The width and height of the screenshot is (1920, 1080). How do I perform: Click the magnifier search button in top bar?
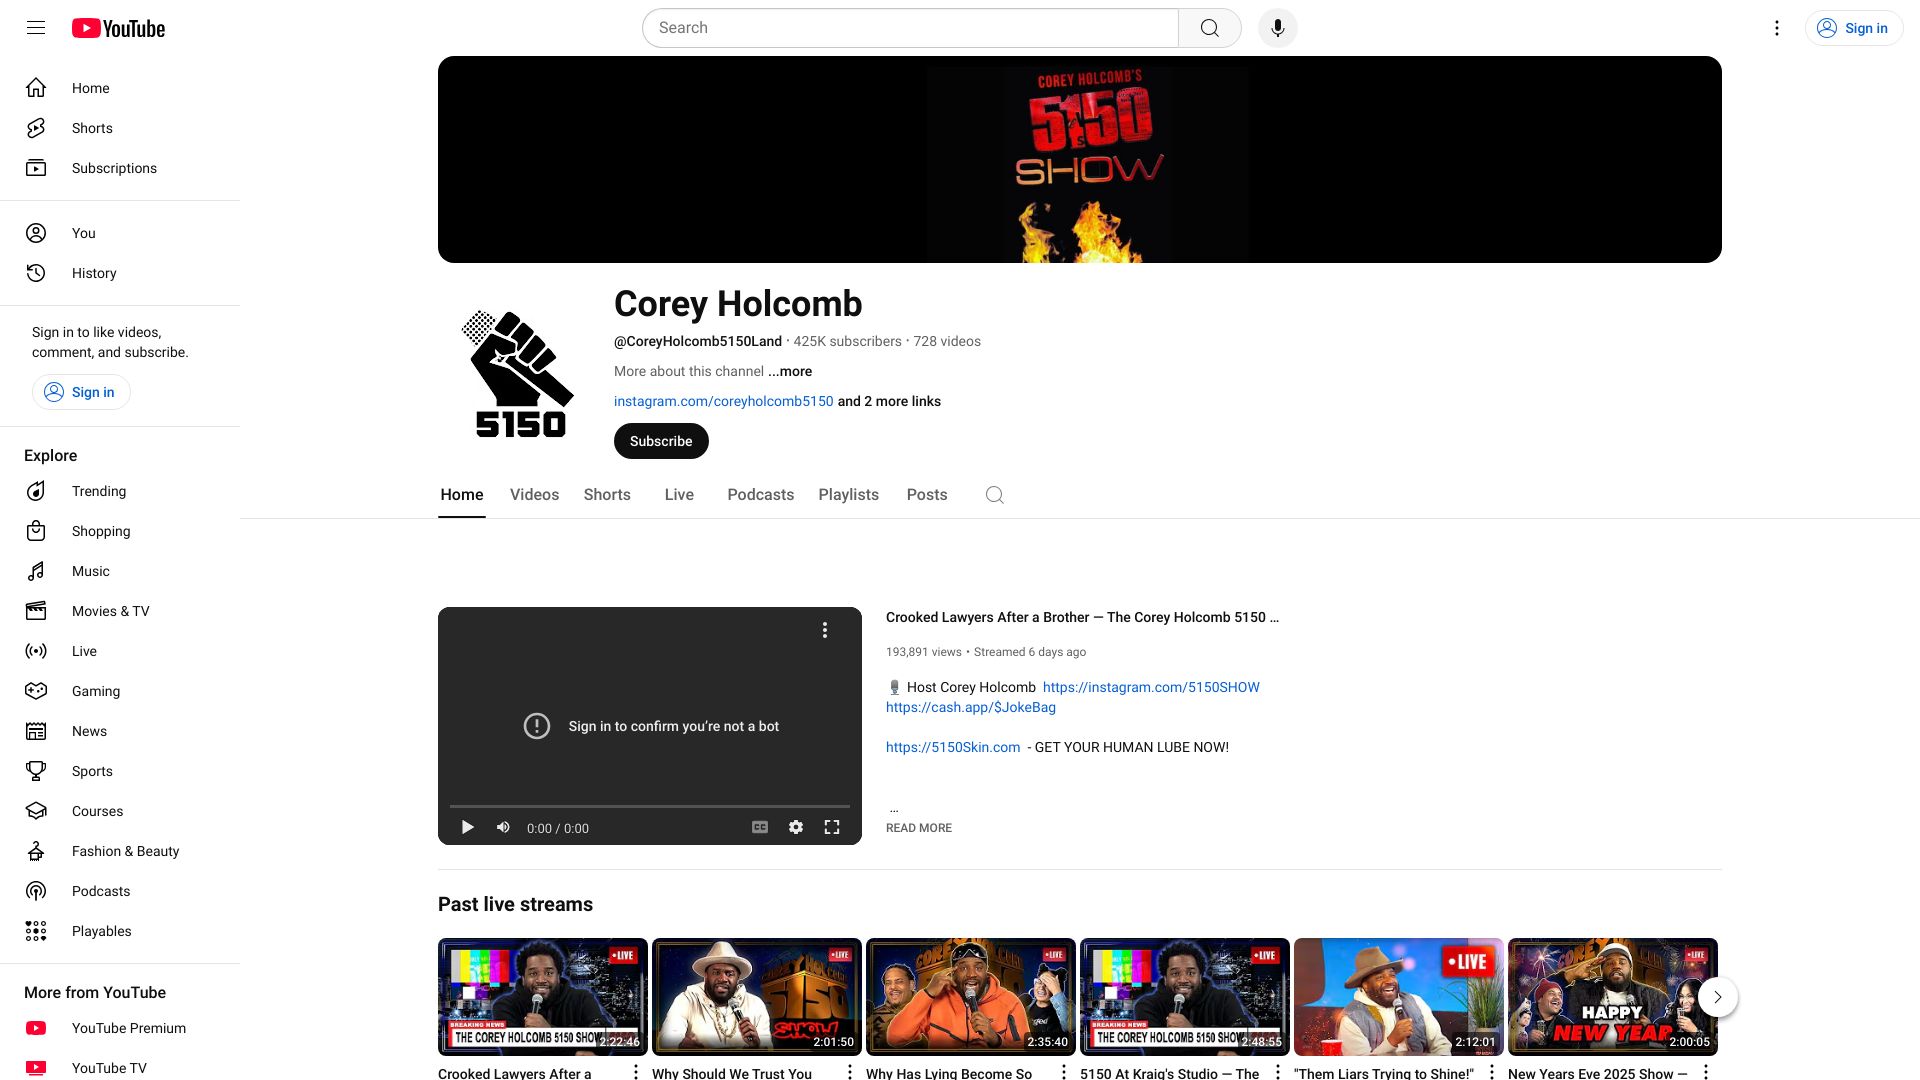(x=1209, y=28)
